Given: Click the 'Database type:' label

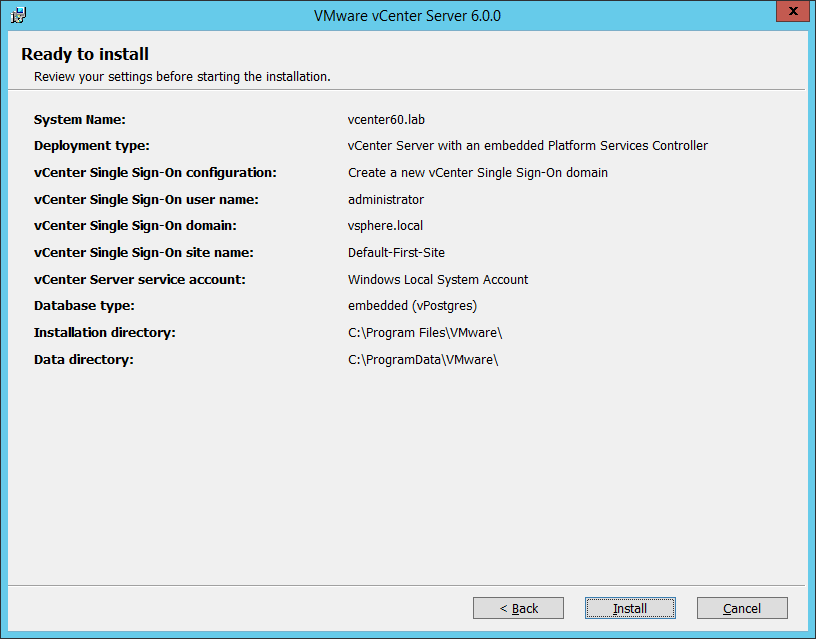Looking at the screenshot, I should (x=84, y=306).
